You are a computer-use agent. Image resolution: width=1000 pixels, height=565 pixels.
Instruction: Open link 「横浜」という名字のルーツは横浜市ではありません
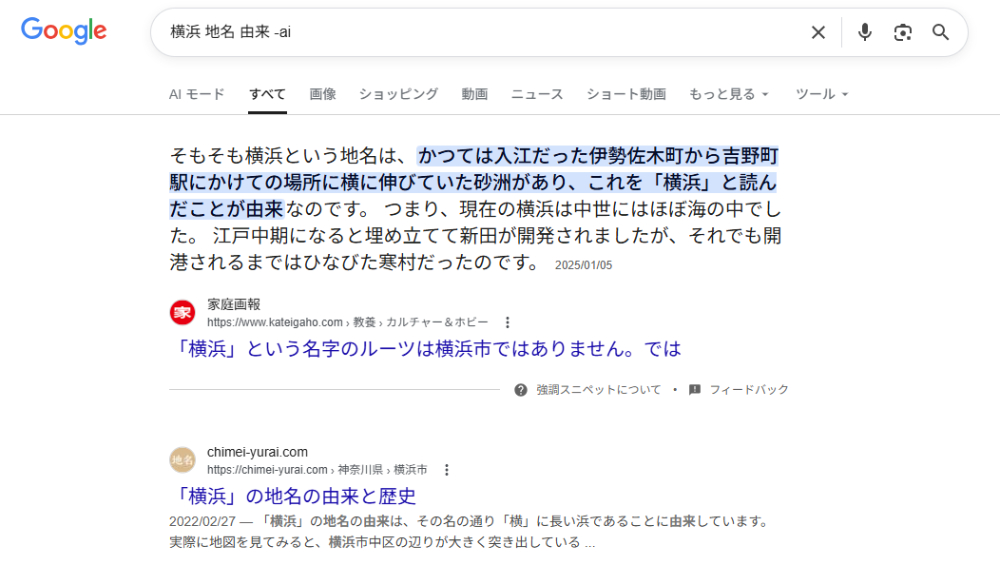point(425,349)
